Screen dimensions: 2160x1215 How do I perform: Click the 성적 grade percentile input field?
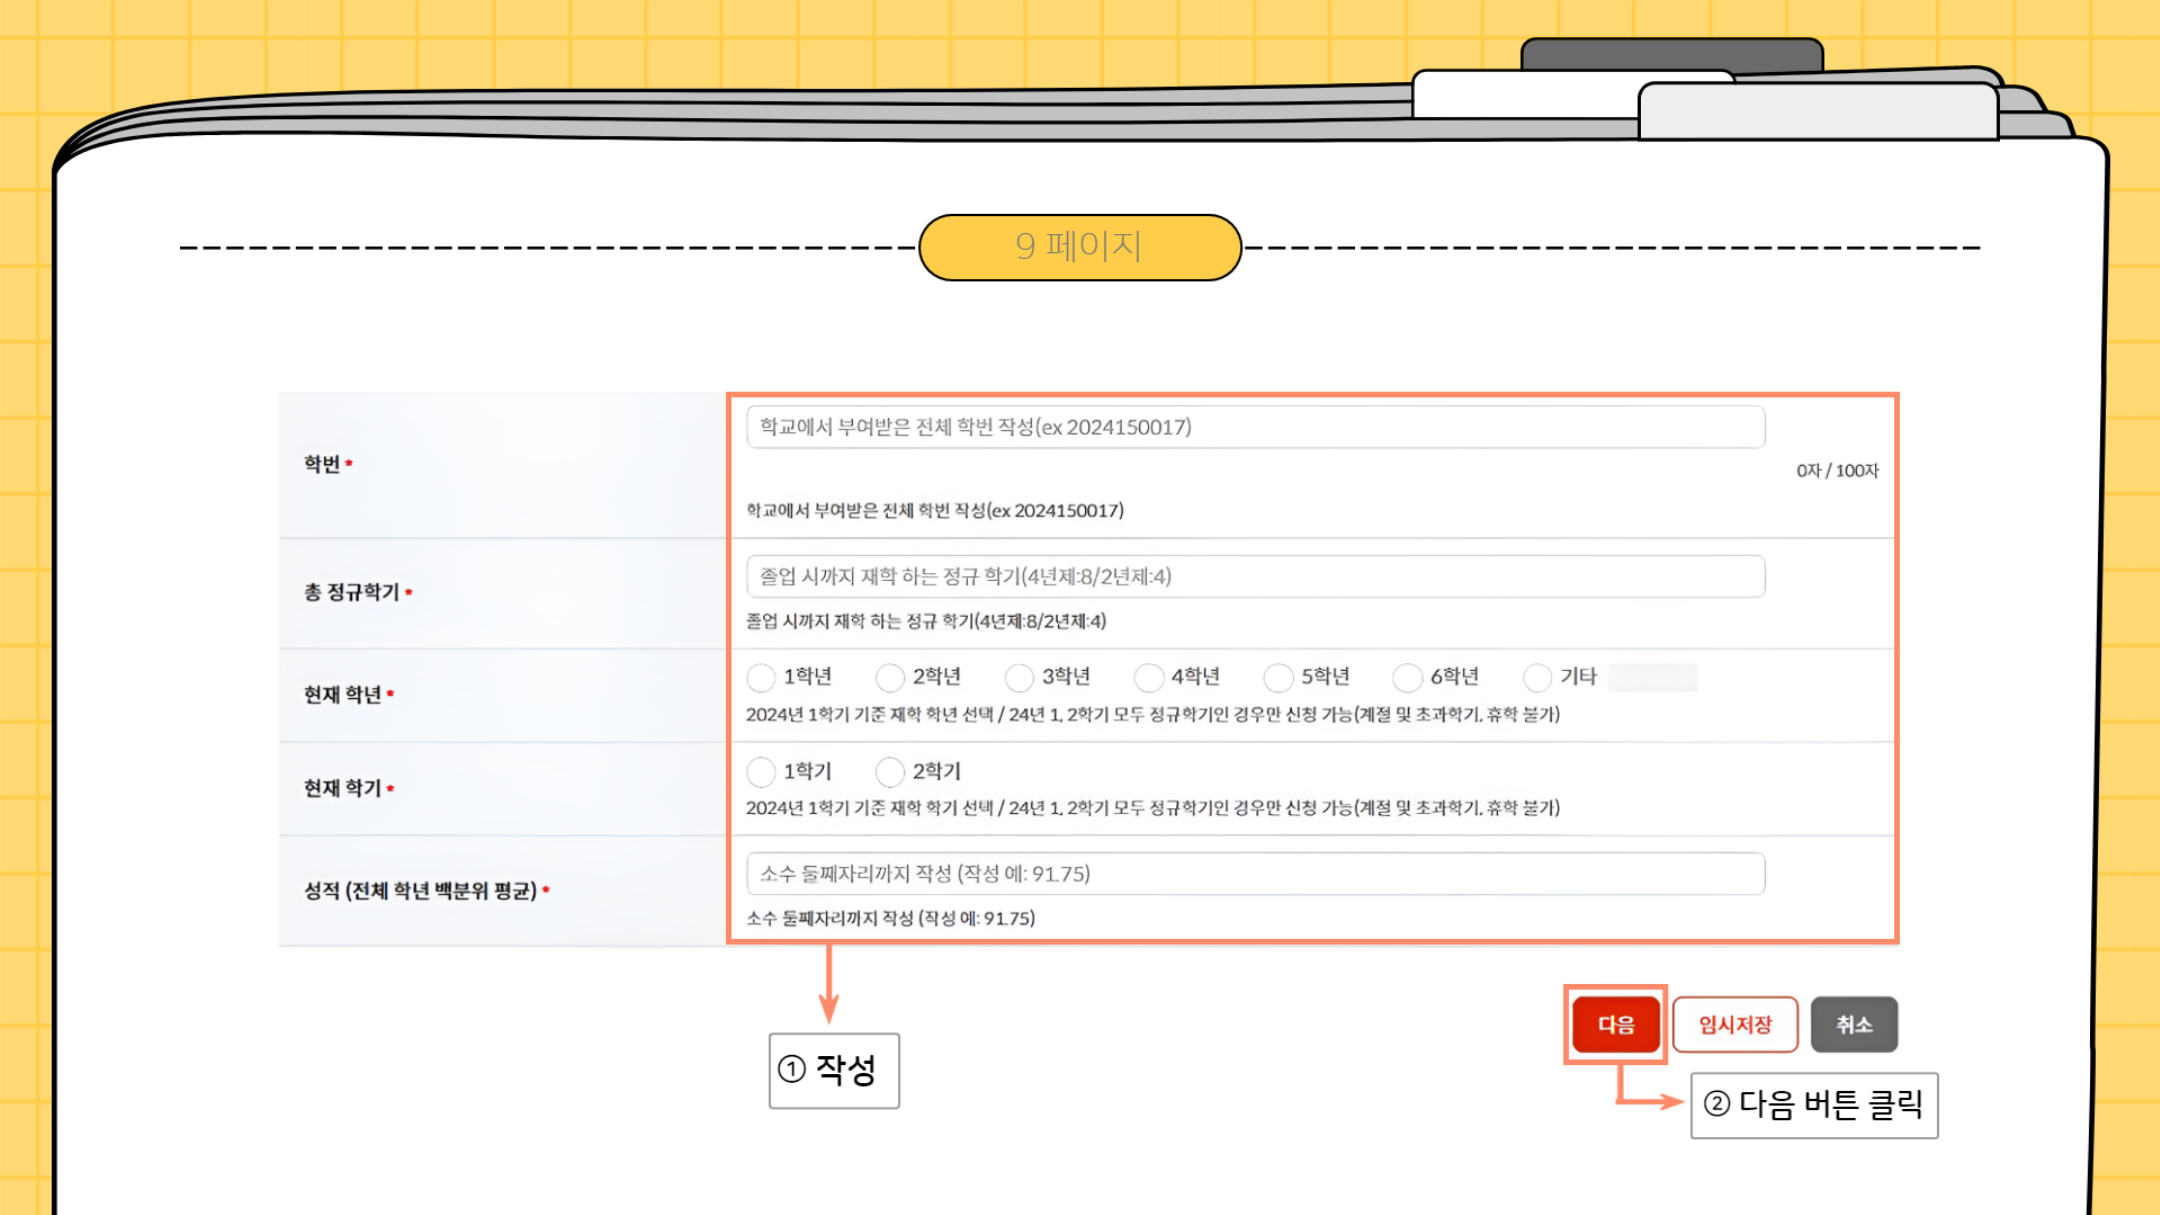[1255, 874]
